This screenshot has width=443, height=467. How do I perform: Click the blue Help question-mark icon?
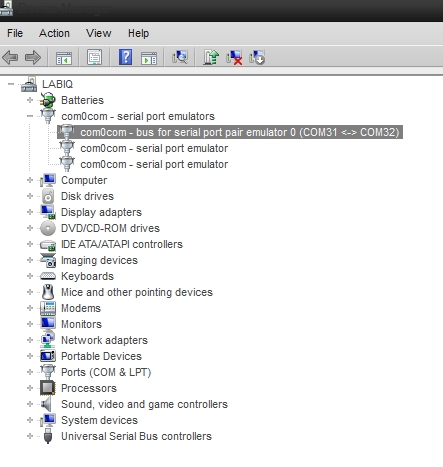(x=126, y=57)
